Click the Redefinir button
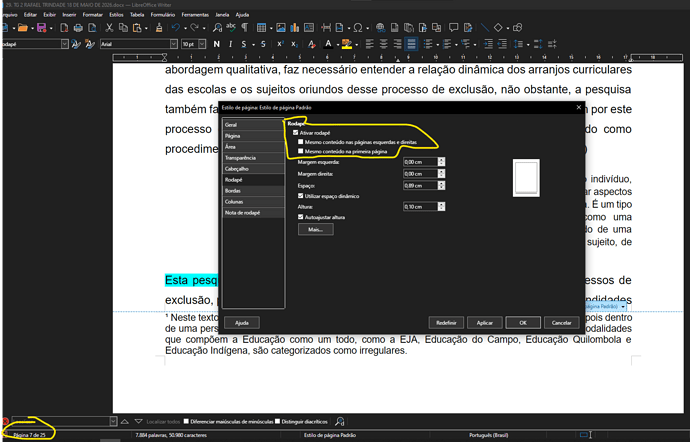This screenshot has width=690, height=442. tap(446, 323)
